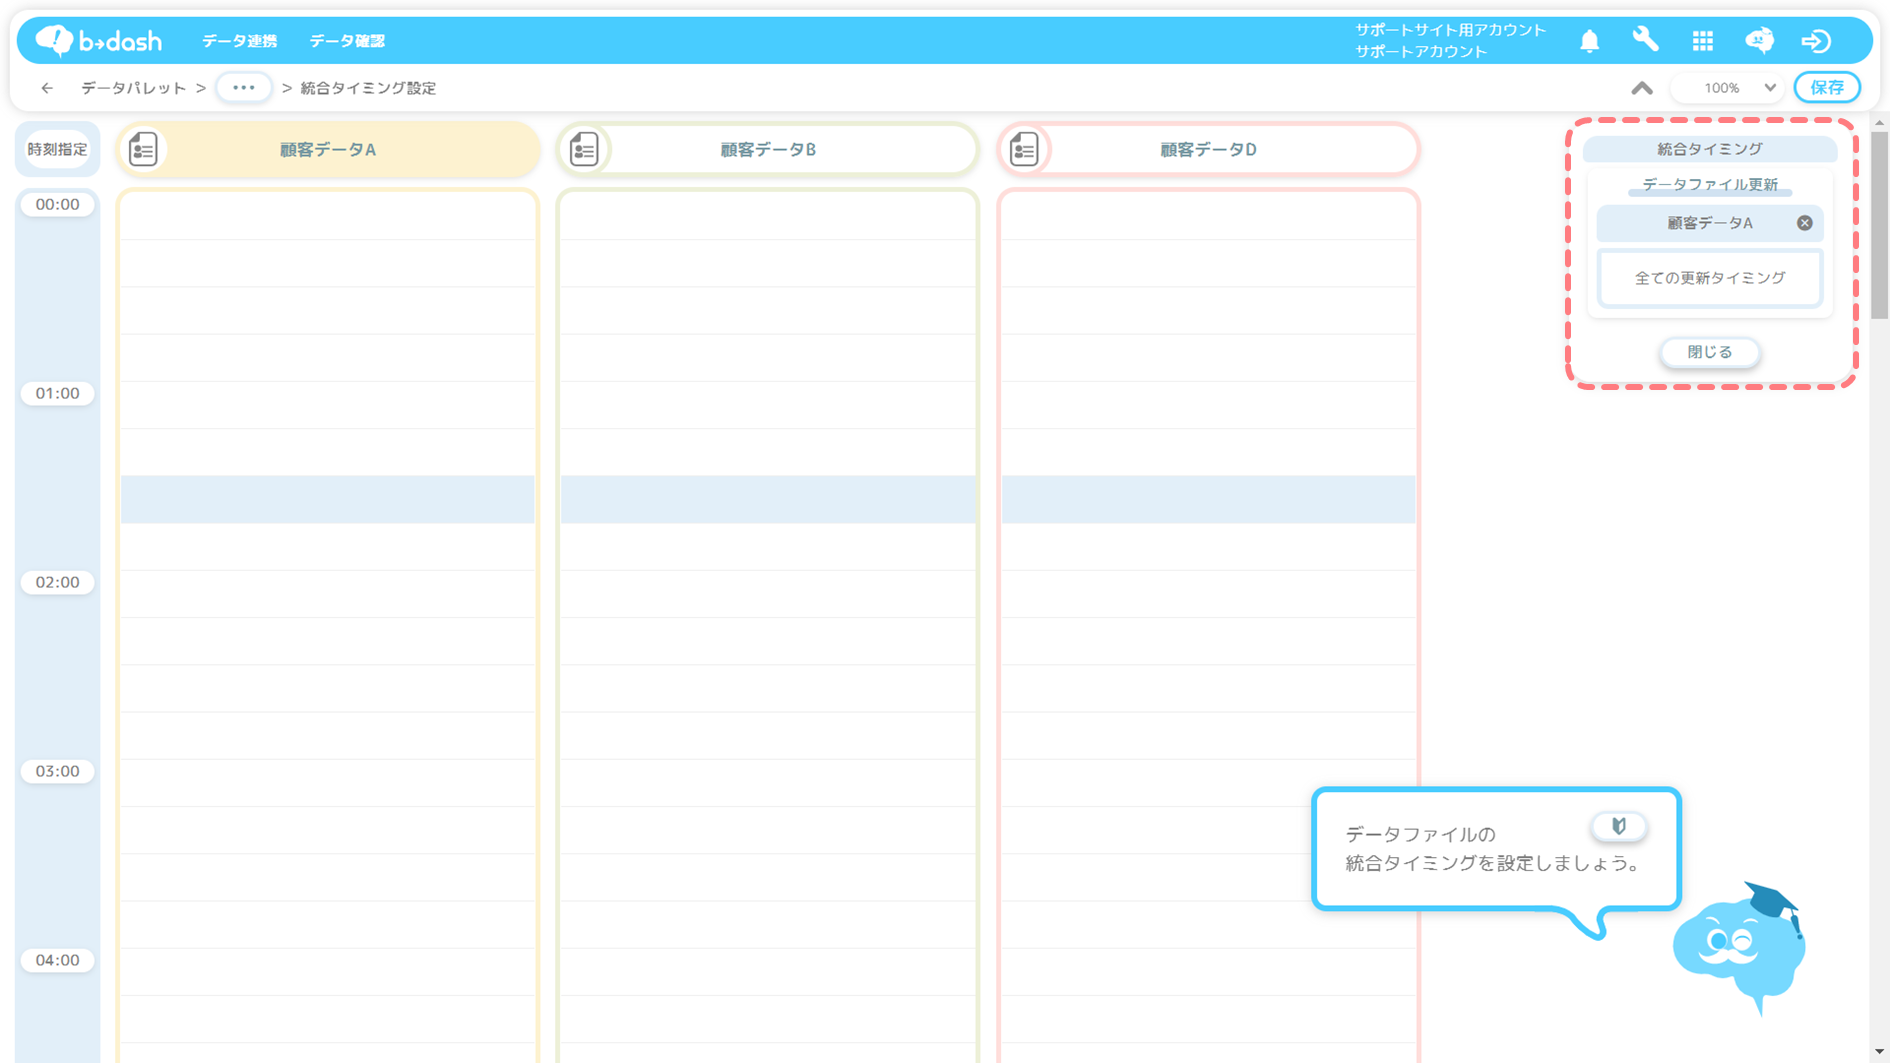Click the データファイル更新 label

click(1710, 185)
